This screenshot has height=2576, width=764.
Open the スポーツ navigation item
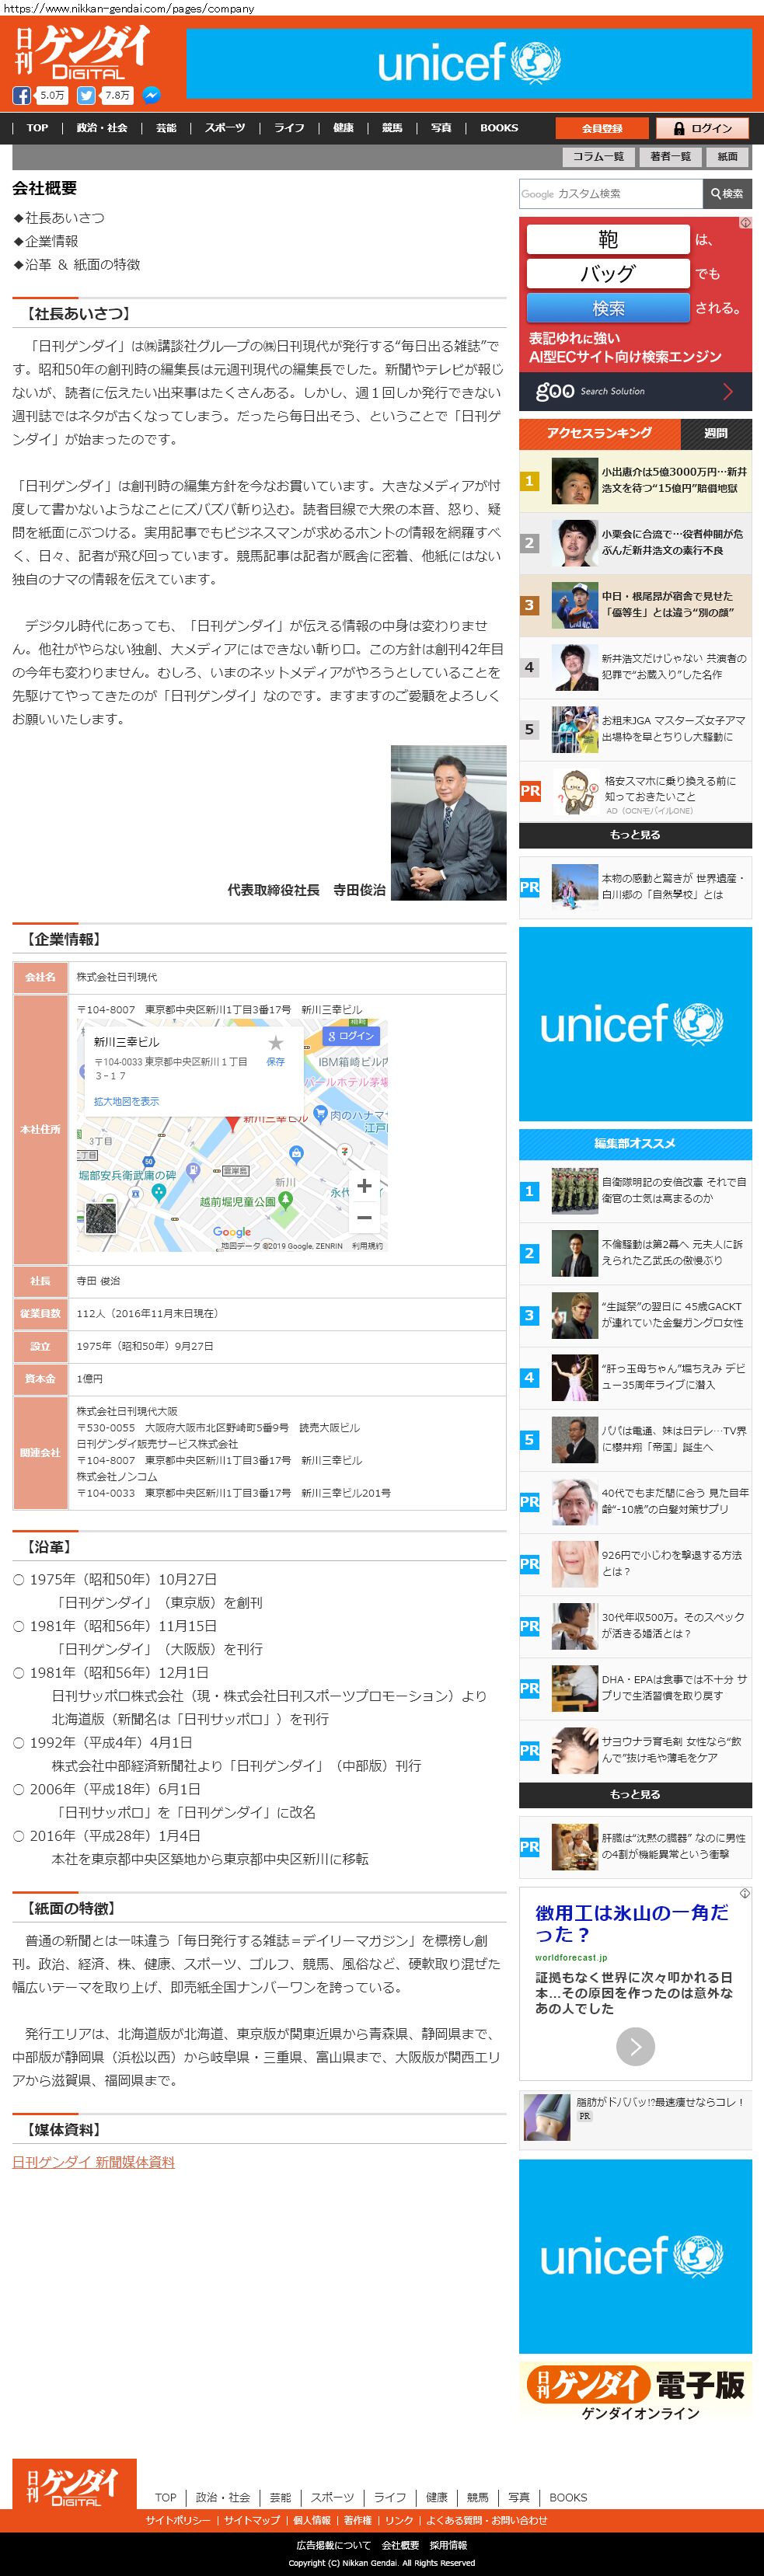click(225, 128)
